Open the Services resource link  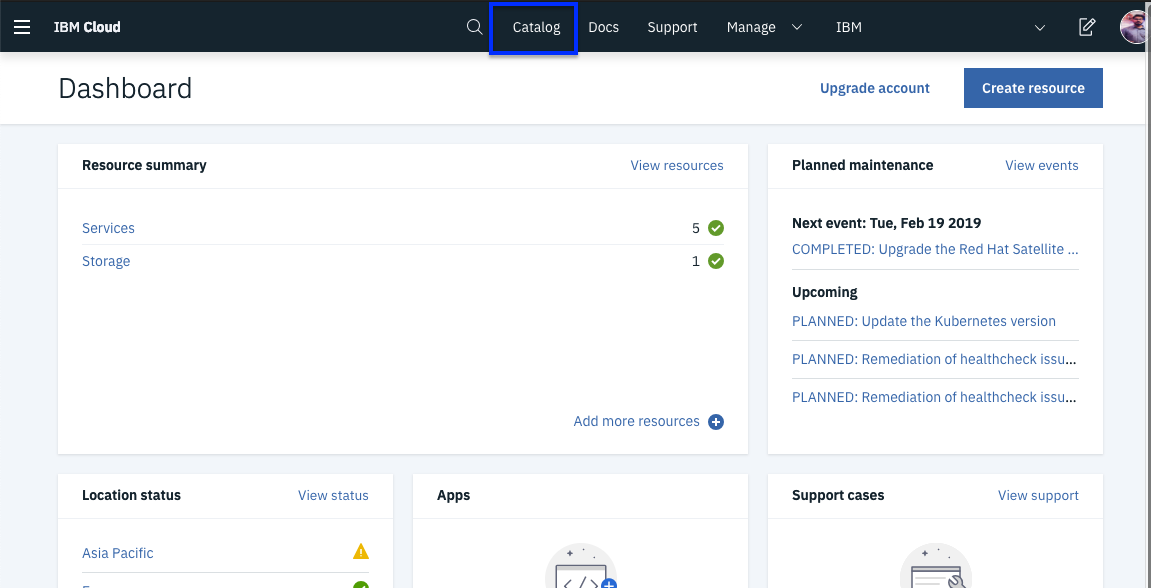coord(109,228)
